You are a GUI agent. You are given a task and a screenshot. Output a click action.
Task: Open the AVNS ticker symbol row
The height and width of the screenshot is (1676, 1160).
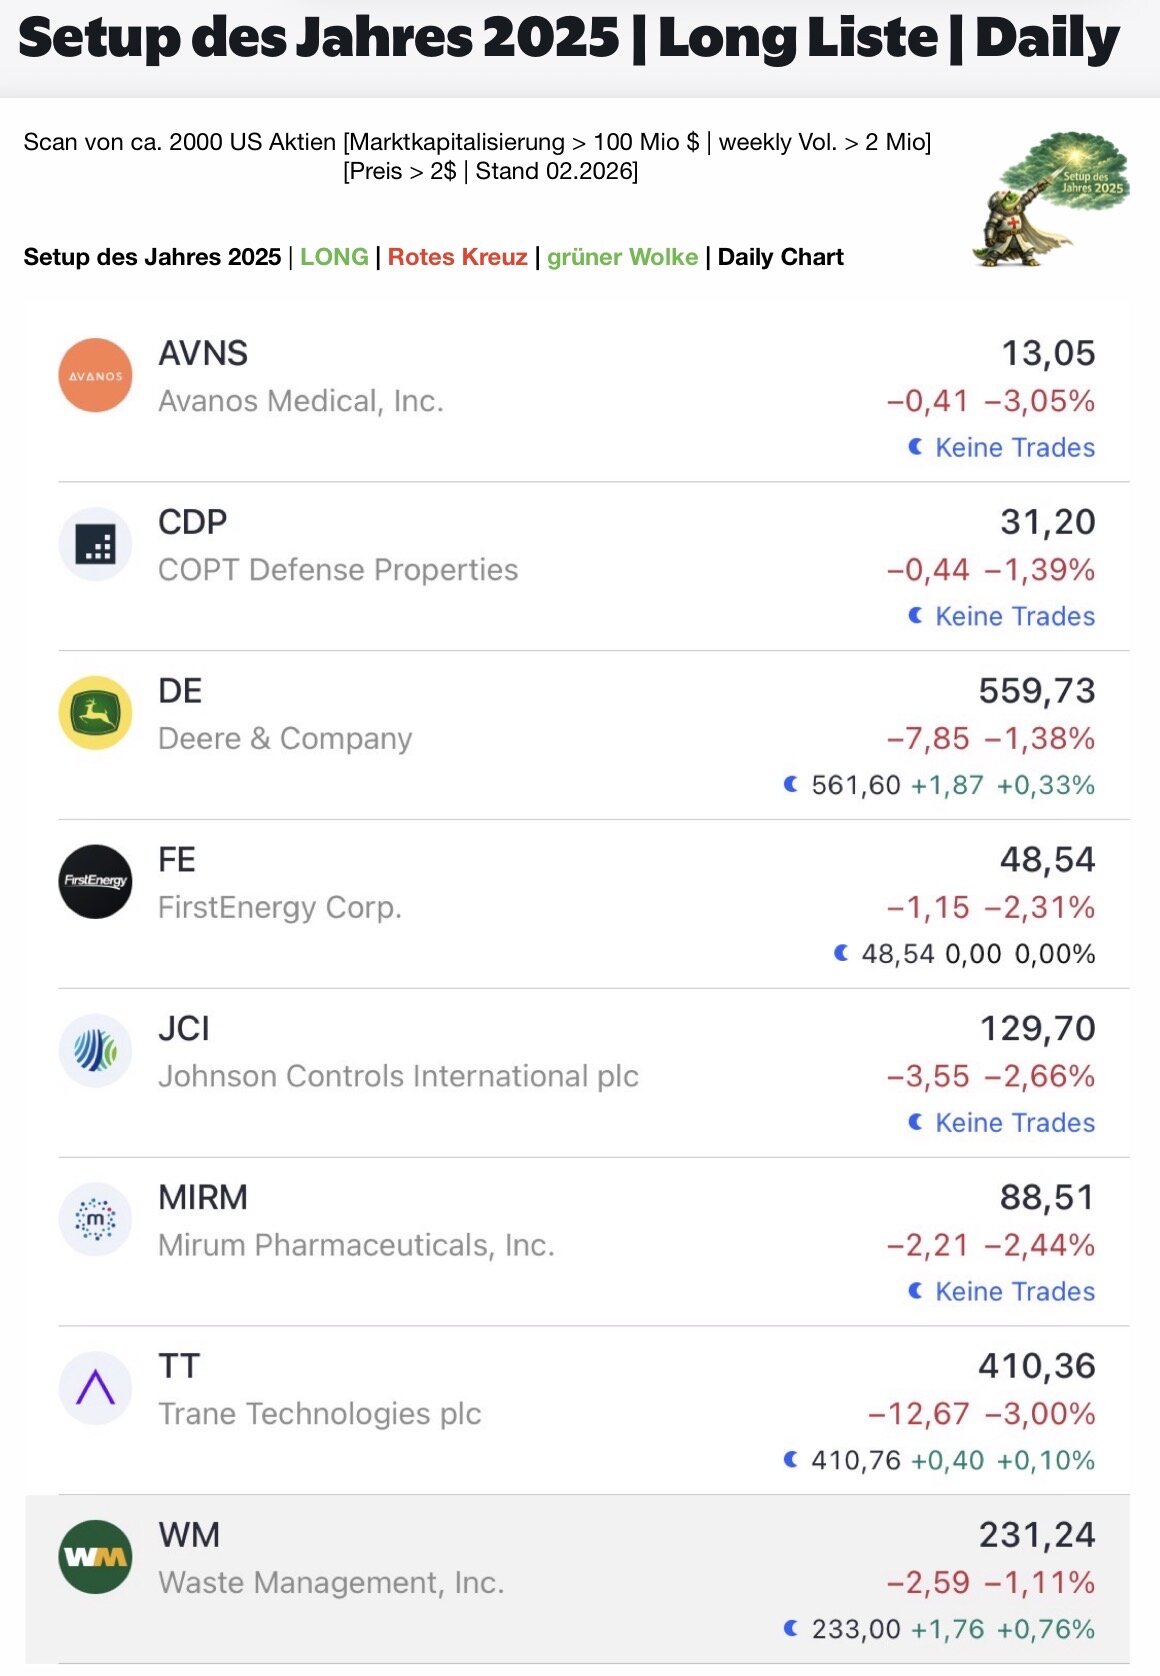tap(203, 353)
